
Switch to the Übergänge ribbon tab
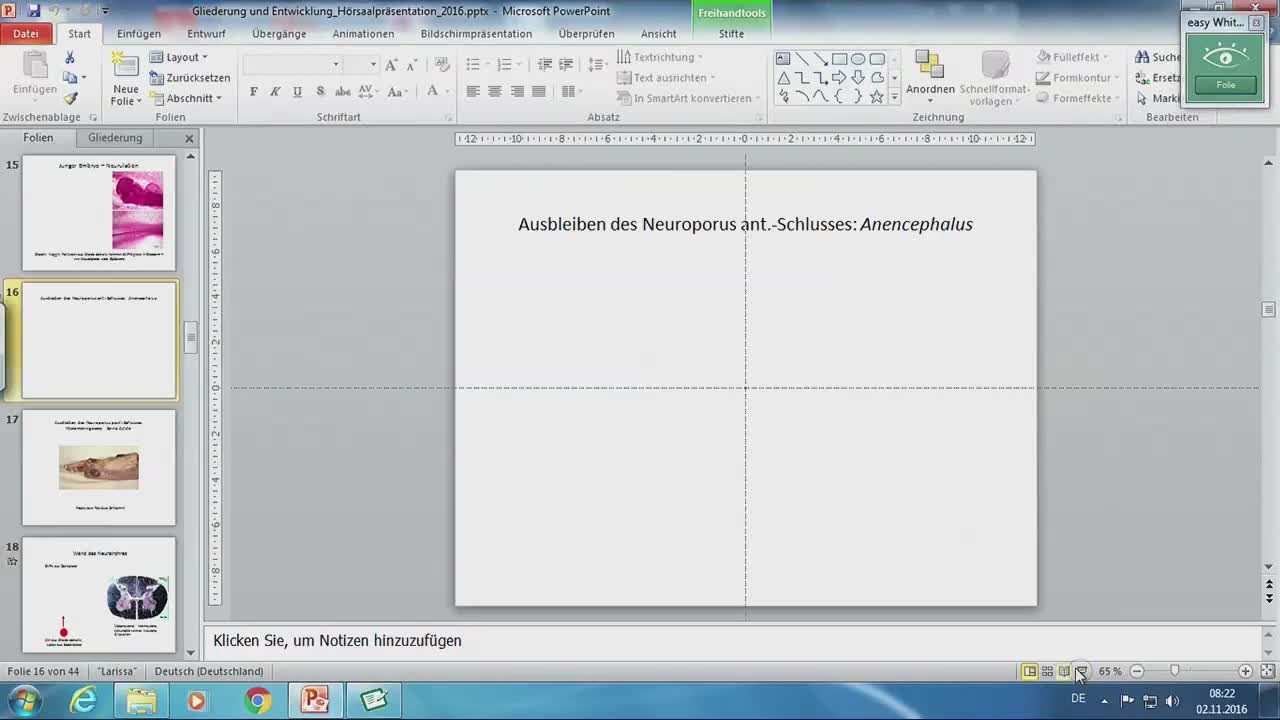279,33
